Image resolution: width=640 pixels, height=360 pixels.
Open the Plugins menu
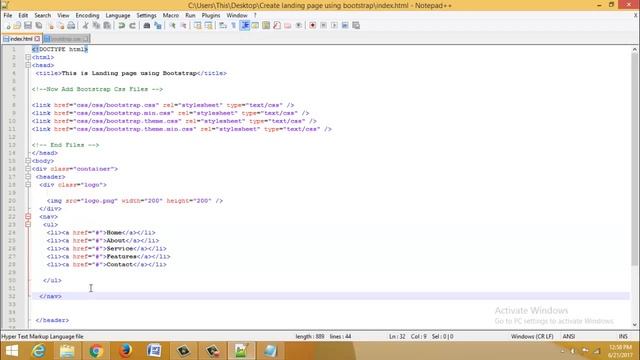(x=211, y=15)
